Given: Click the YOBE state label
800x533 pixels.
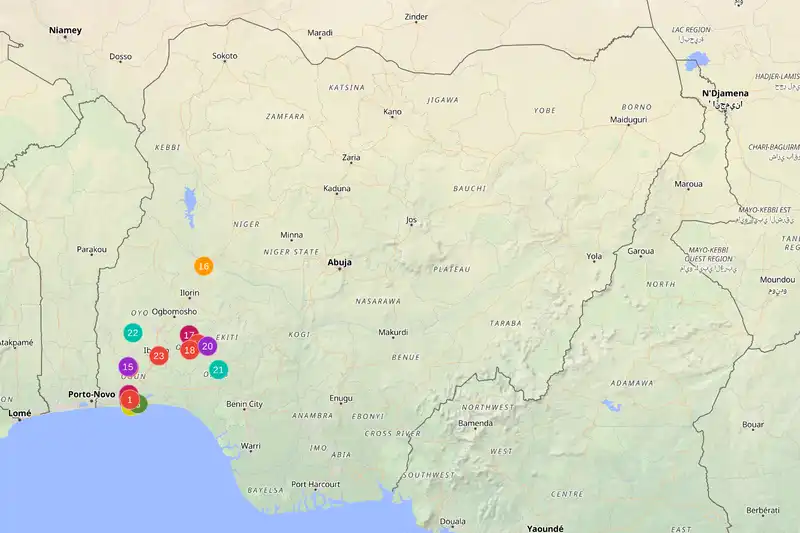Looking at the screenshot, I should coord(544,110).
